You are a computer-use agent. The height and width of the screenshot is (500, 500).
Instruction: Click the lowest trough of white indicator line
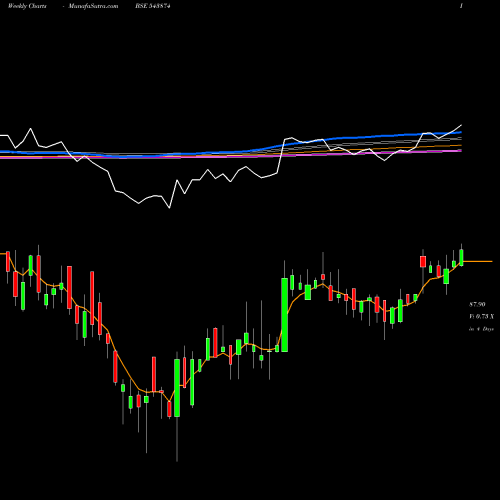(169, 208)
